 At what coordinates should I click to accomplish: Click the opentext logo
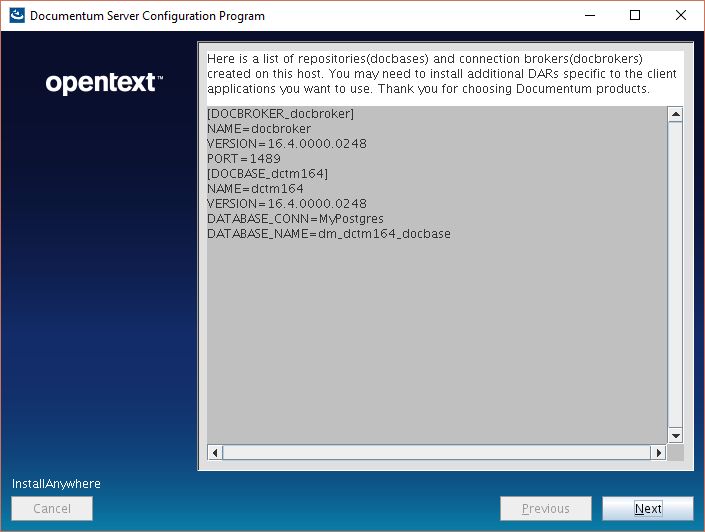[x=104, y=83]
